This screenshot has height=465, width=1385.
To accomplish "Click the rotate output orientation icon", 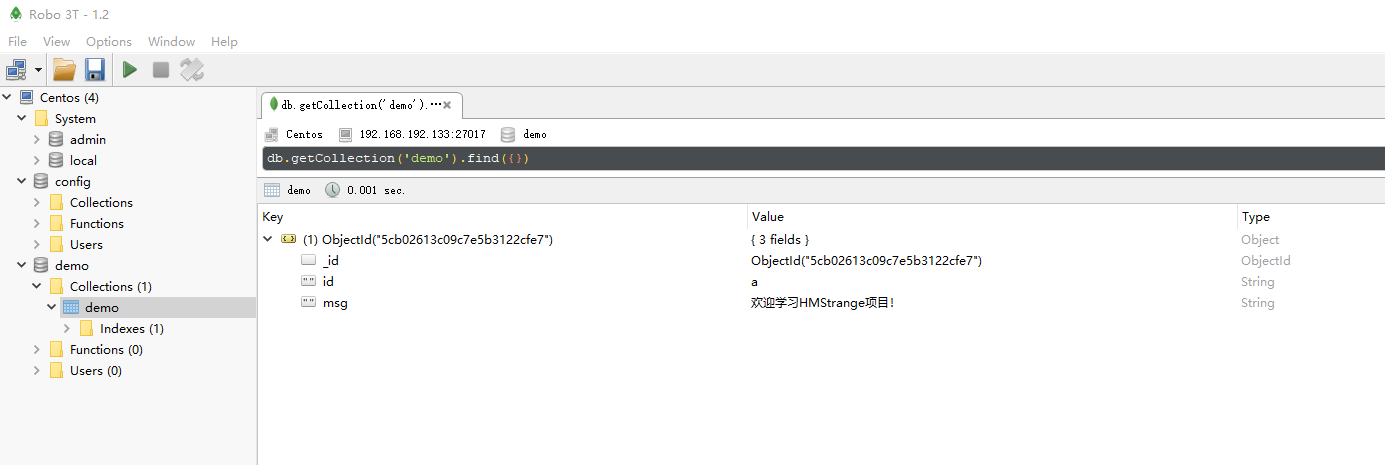I will [192, 69].
